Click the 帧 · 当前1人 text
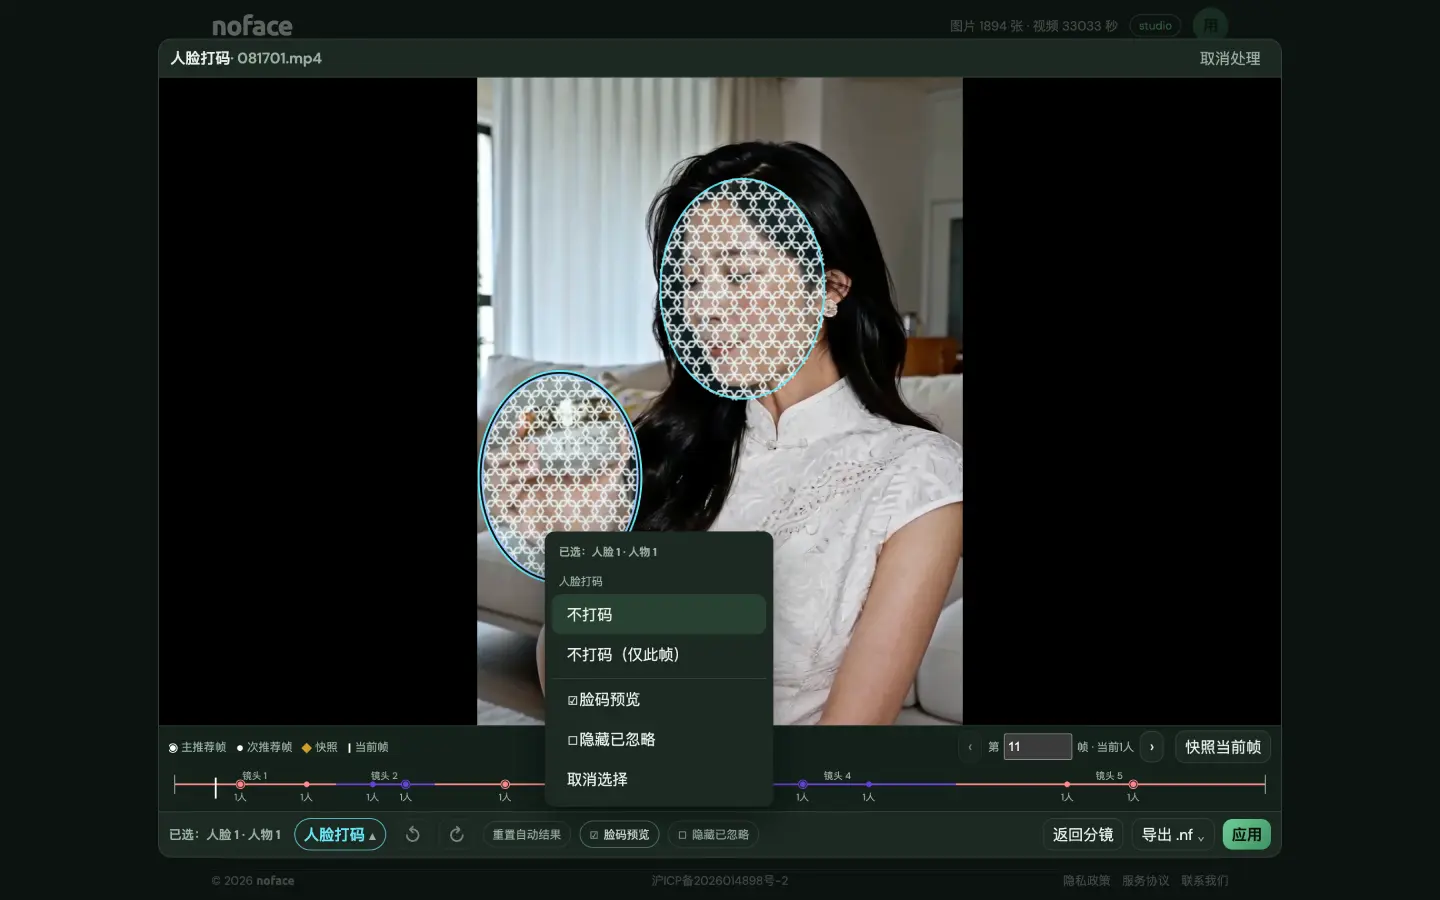 1105,747
